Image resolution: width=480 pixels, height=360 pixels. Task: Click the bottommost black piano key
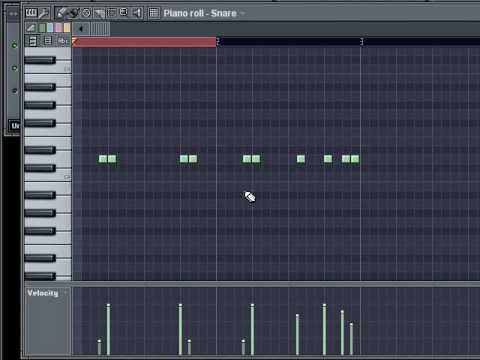pyautogui.click(x=40, y=276)
